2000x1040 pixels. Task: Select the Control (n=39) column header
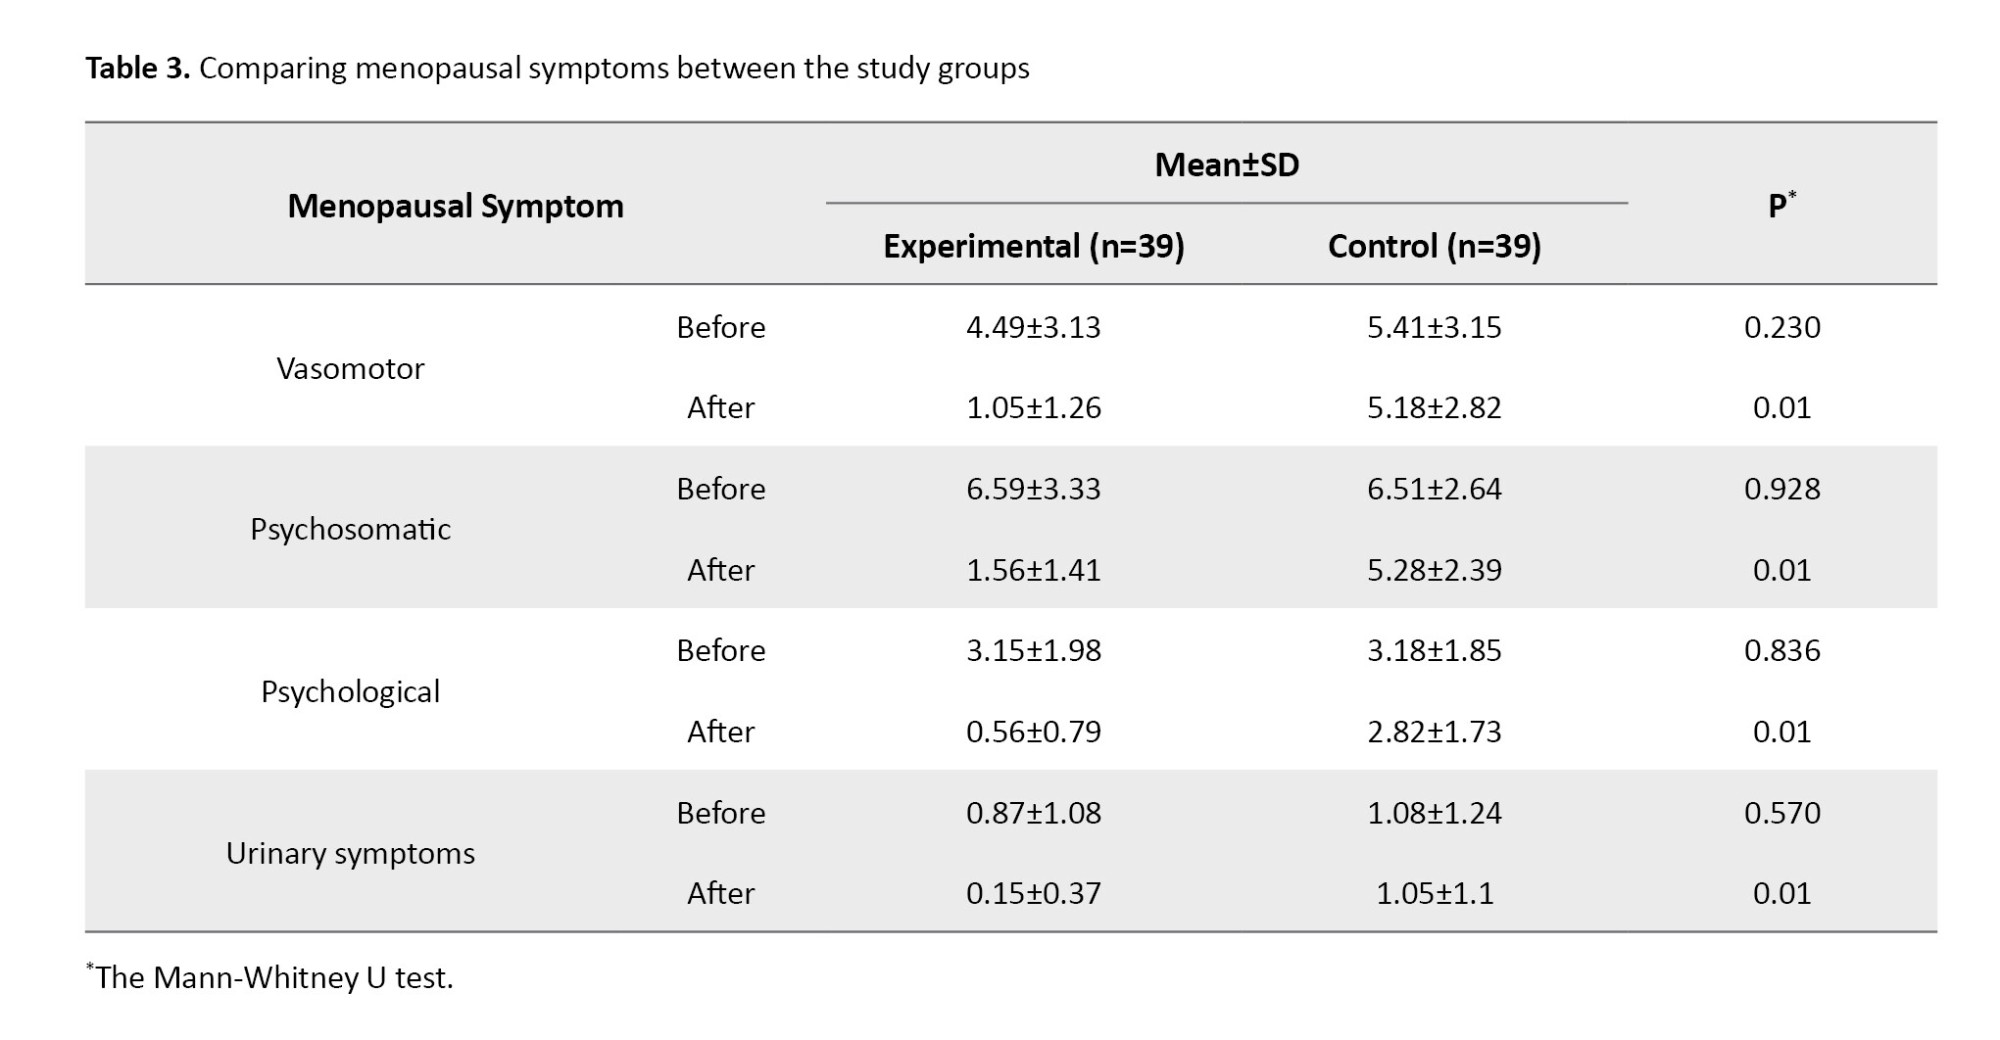pyautogui.click(x=1434, y=247)
